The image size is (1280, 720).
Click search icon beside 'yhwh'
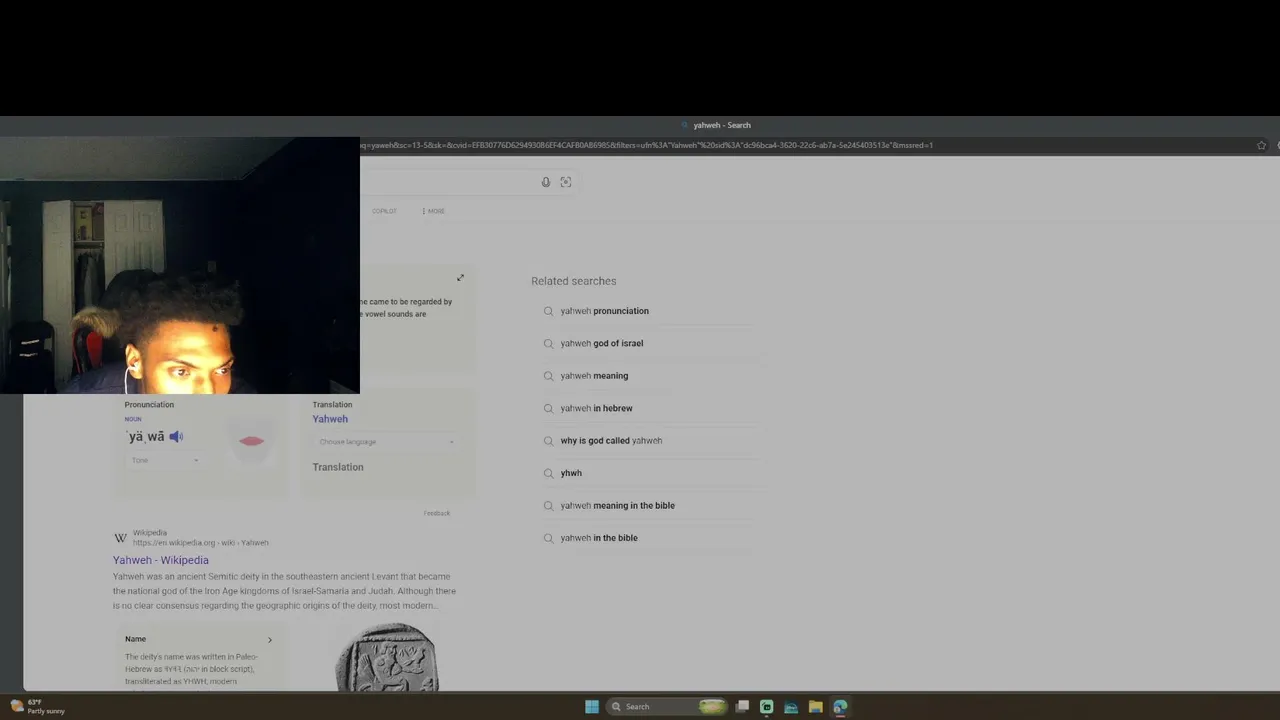(548, 473)
